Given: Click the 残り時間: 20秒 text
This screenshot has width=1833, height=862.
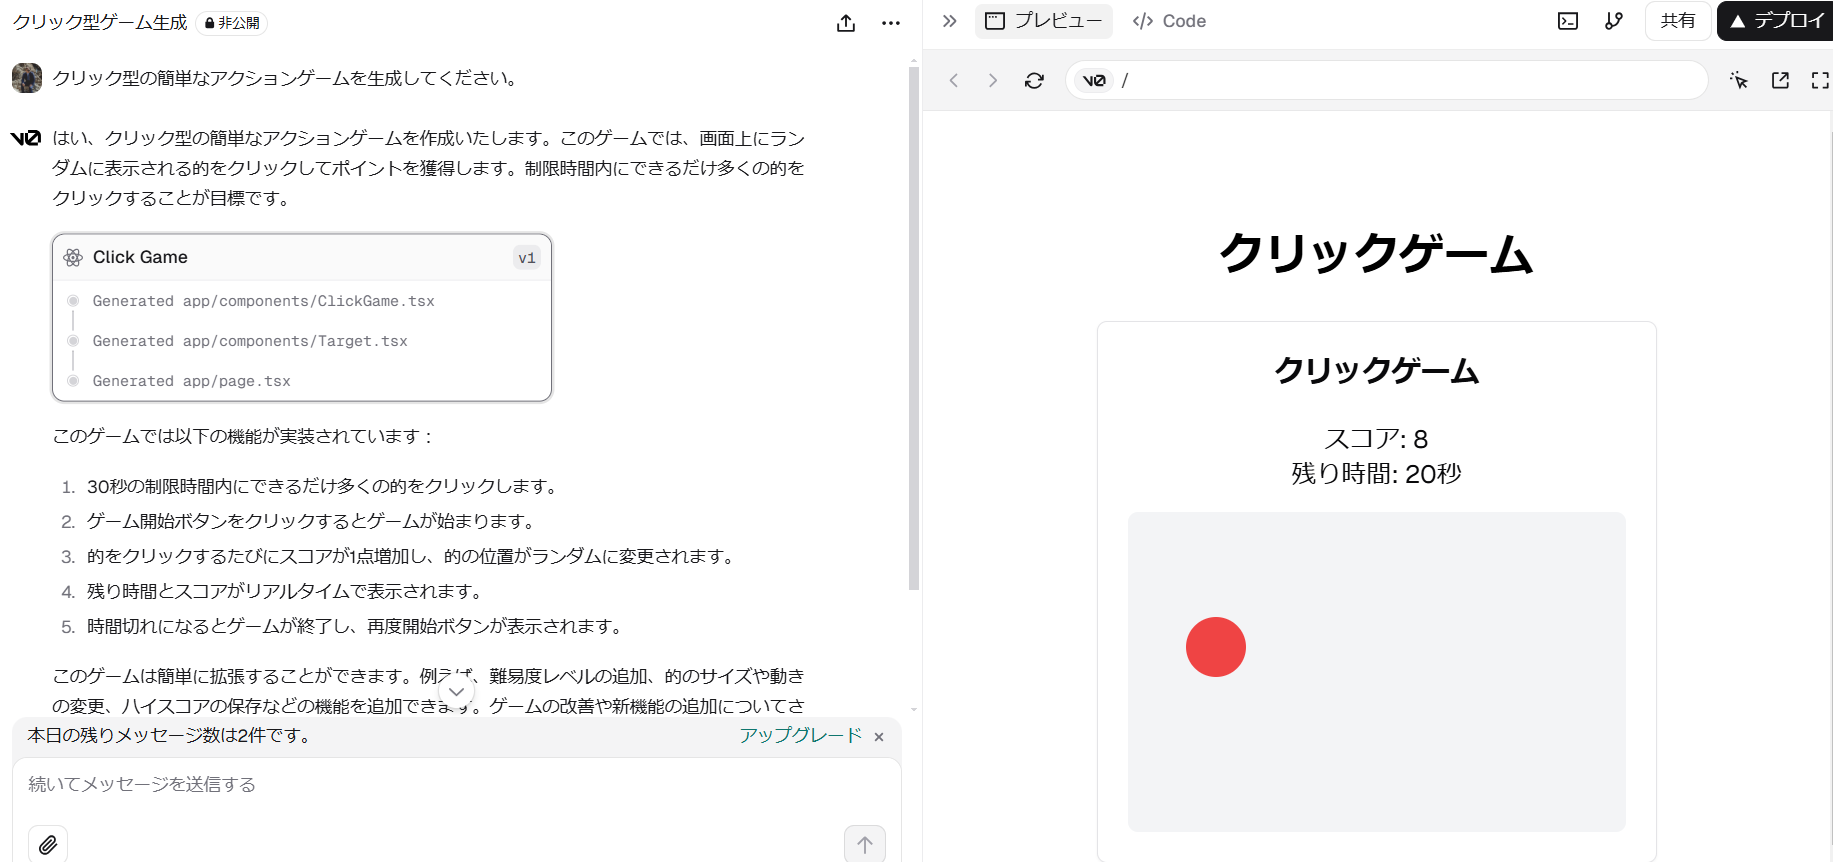Looking at the screenshot, I should [x=1376, y=474].
